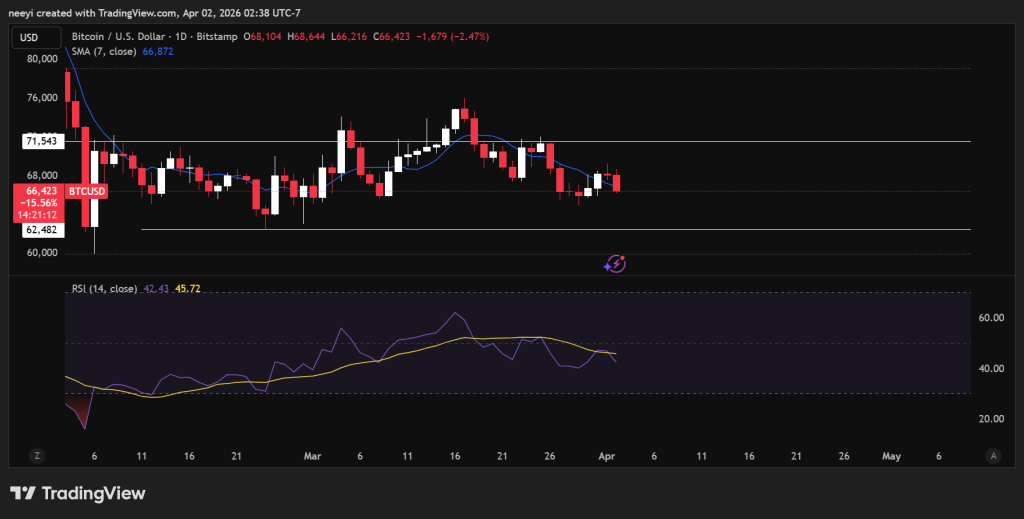1024x519 pixels.
Task: Select the RSI (14, close) indicator legend
Action: tap(105, 289)
